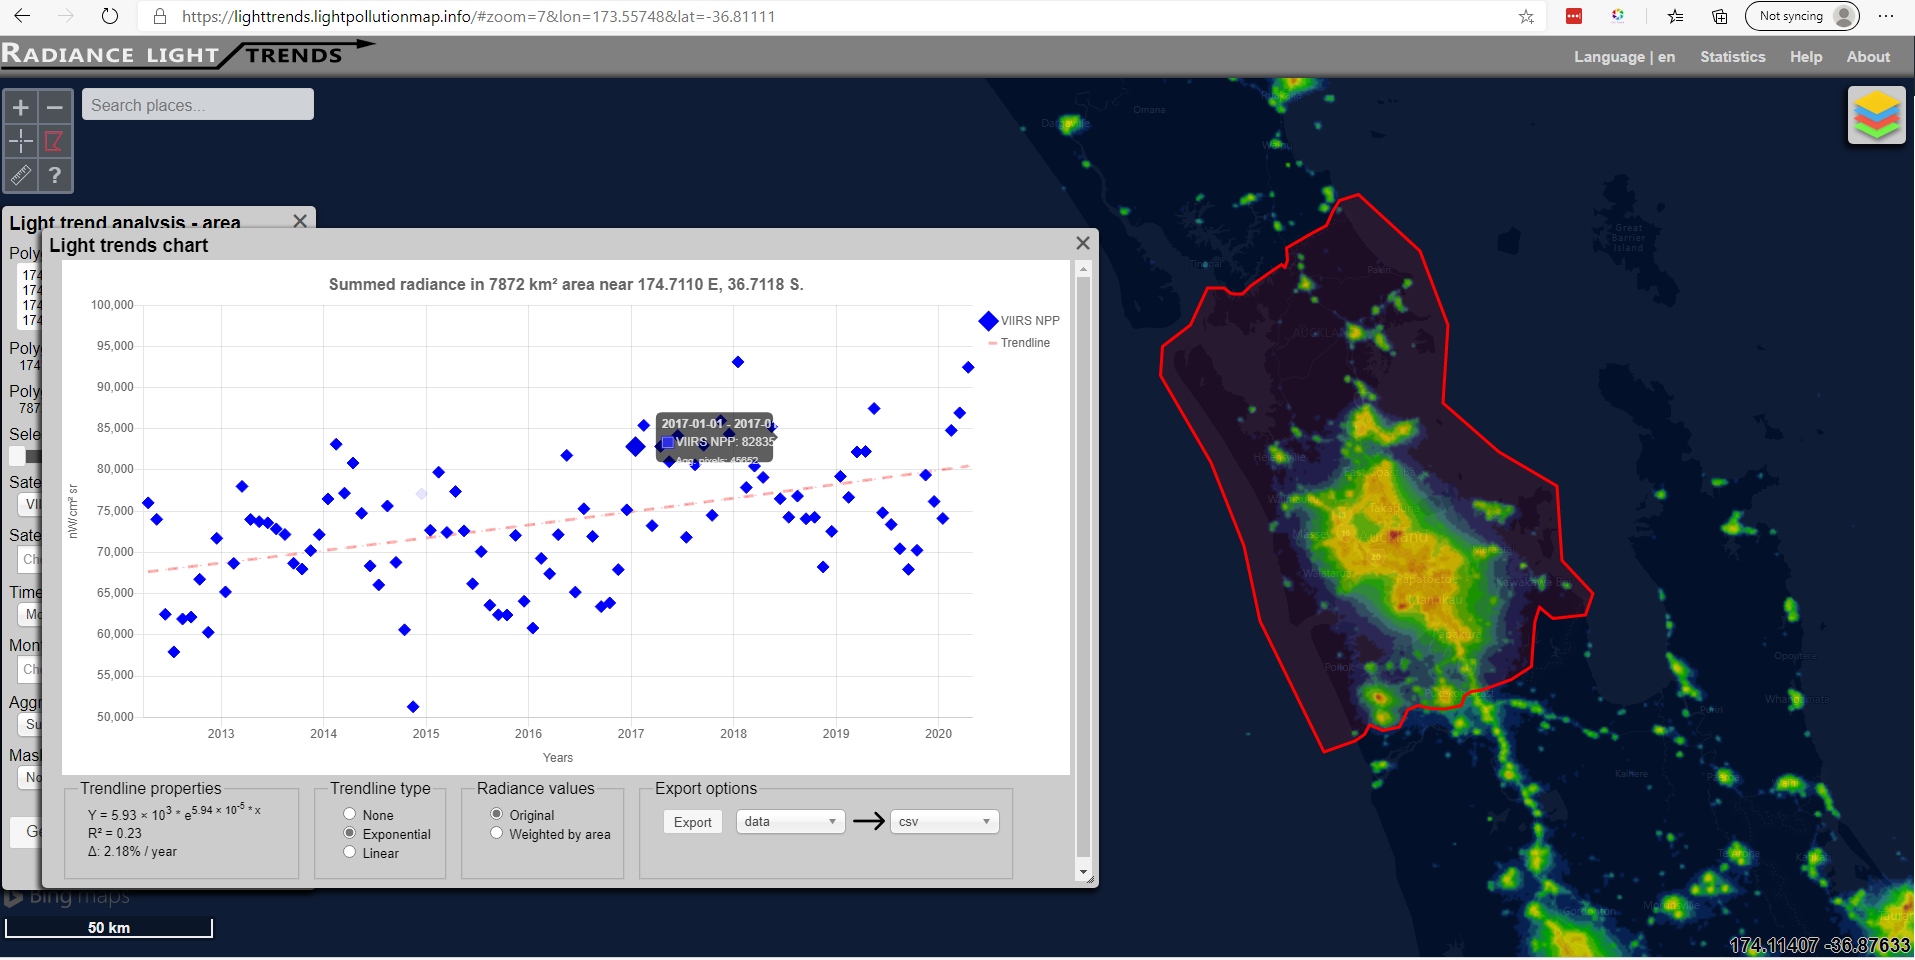
Task: Click the question mark help tool
Action: pyautogui.click(x=55, y=175)
